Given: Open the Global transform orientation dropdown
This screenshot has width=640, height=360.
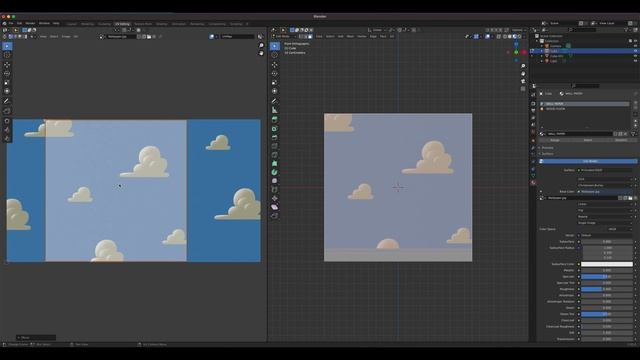Looking at the screenshot, I should tap(376, 30).
